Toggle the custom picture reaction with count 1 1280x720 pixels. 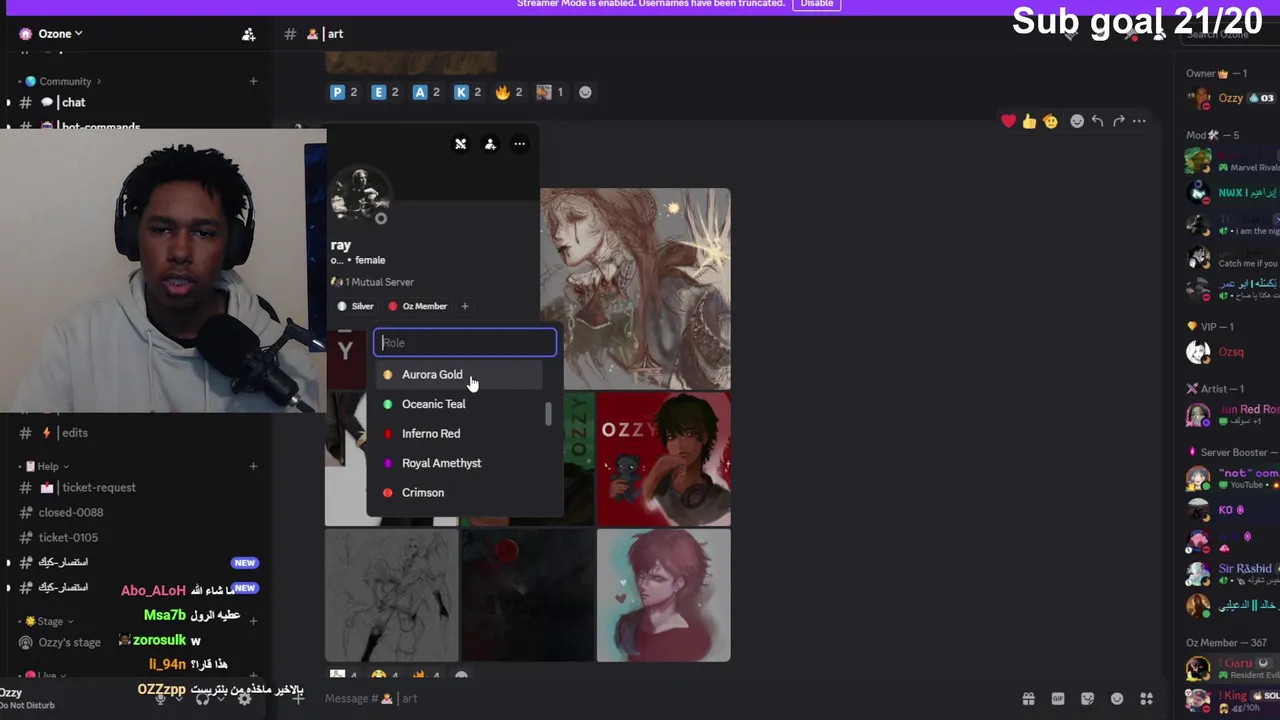[x=550, y=92]
